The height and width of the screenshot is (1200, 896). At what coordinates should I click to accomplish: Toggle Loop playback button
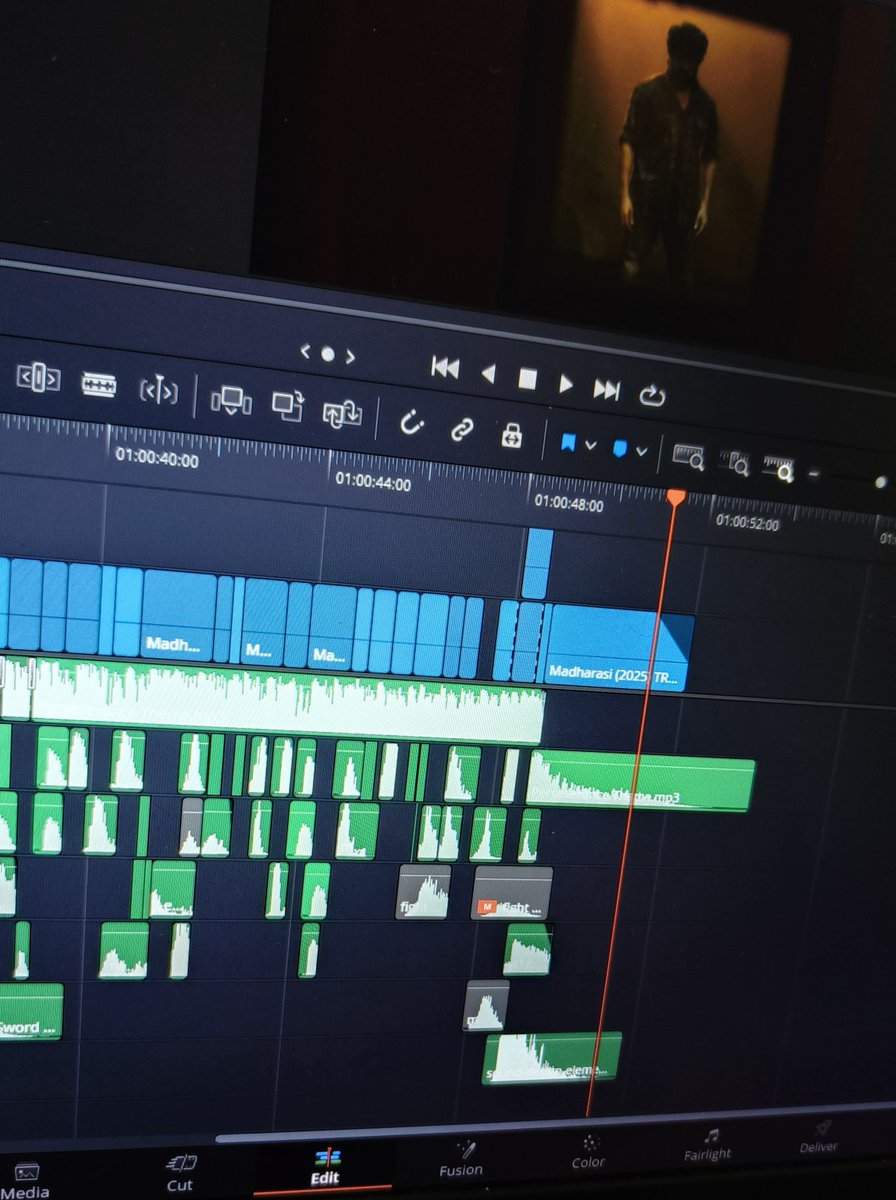point(652,396)
